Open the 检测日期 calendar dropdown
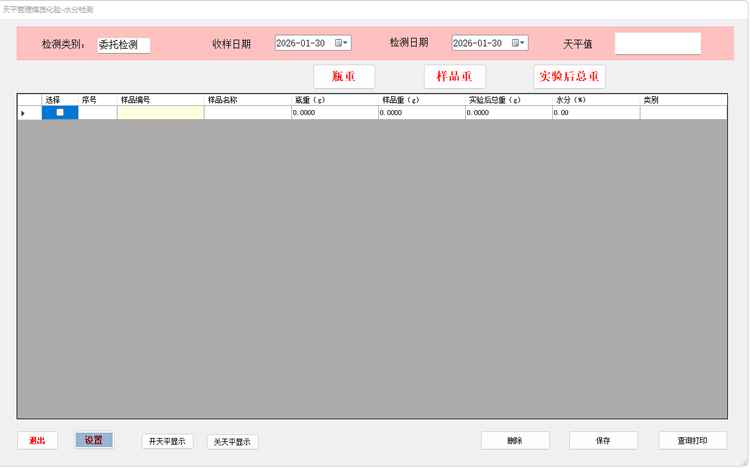The width and height of the screenshot is (750, 468). (519, 43)
